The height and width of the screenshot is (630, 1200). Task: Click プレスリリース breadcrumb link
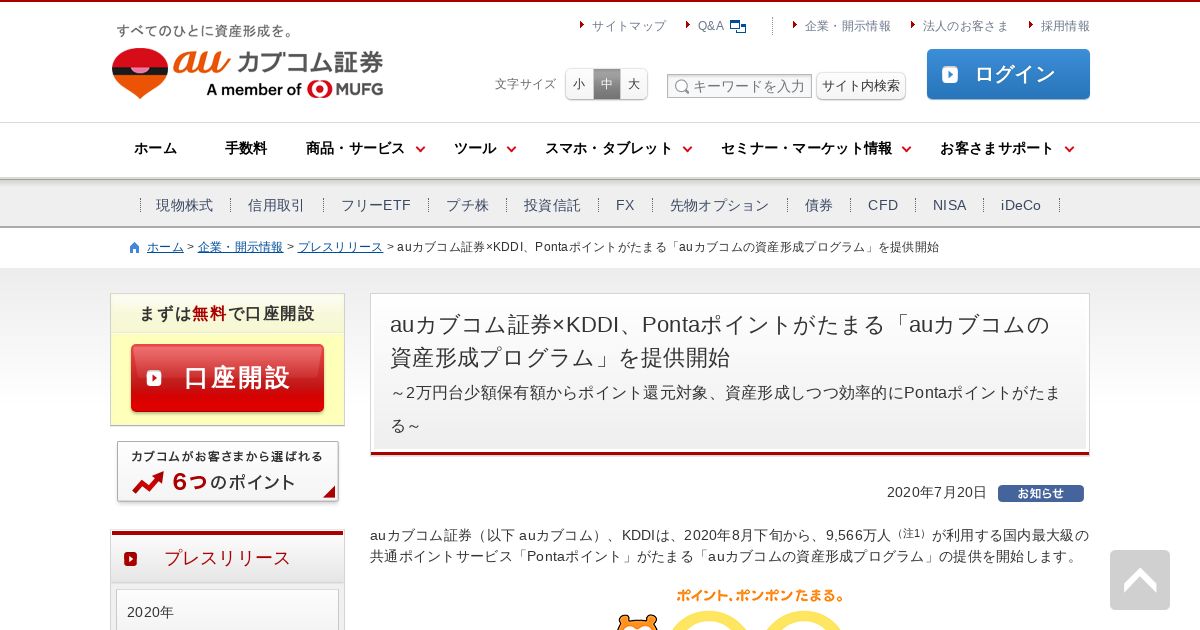point(340,247)
